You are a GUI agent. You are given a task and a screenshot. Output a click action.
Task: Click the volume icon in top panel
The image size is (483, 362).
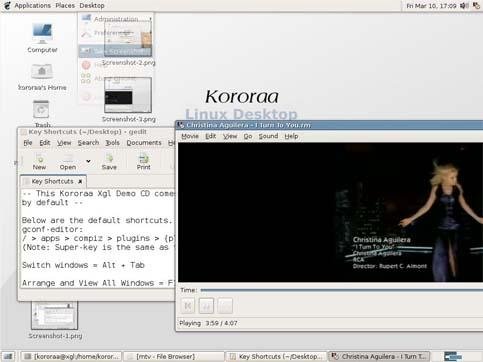tap(464, 6)
